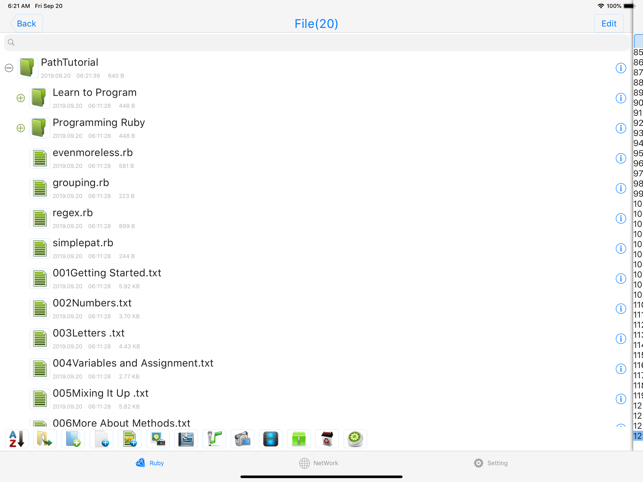Switch to the NetWork tab

pyautogui.click(x=318, y=463)
